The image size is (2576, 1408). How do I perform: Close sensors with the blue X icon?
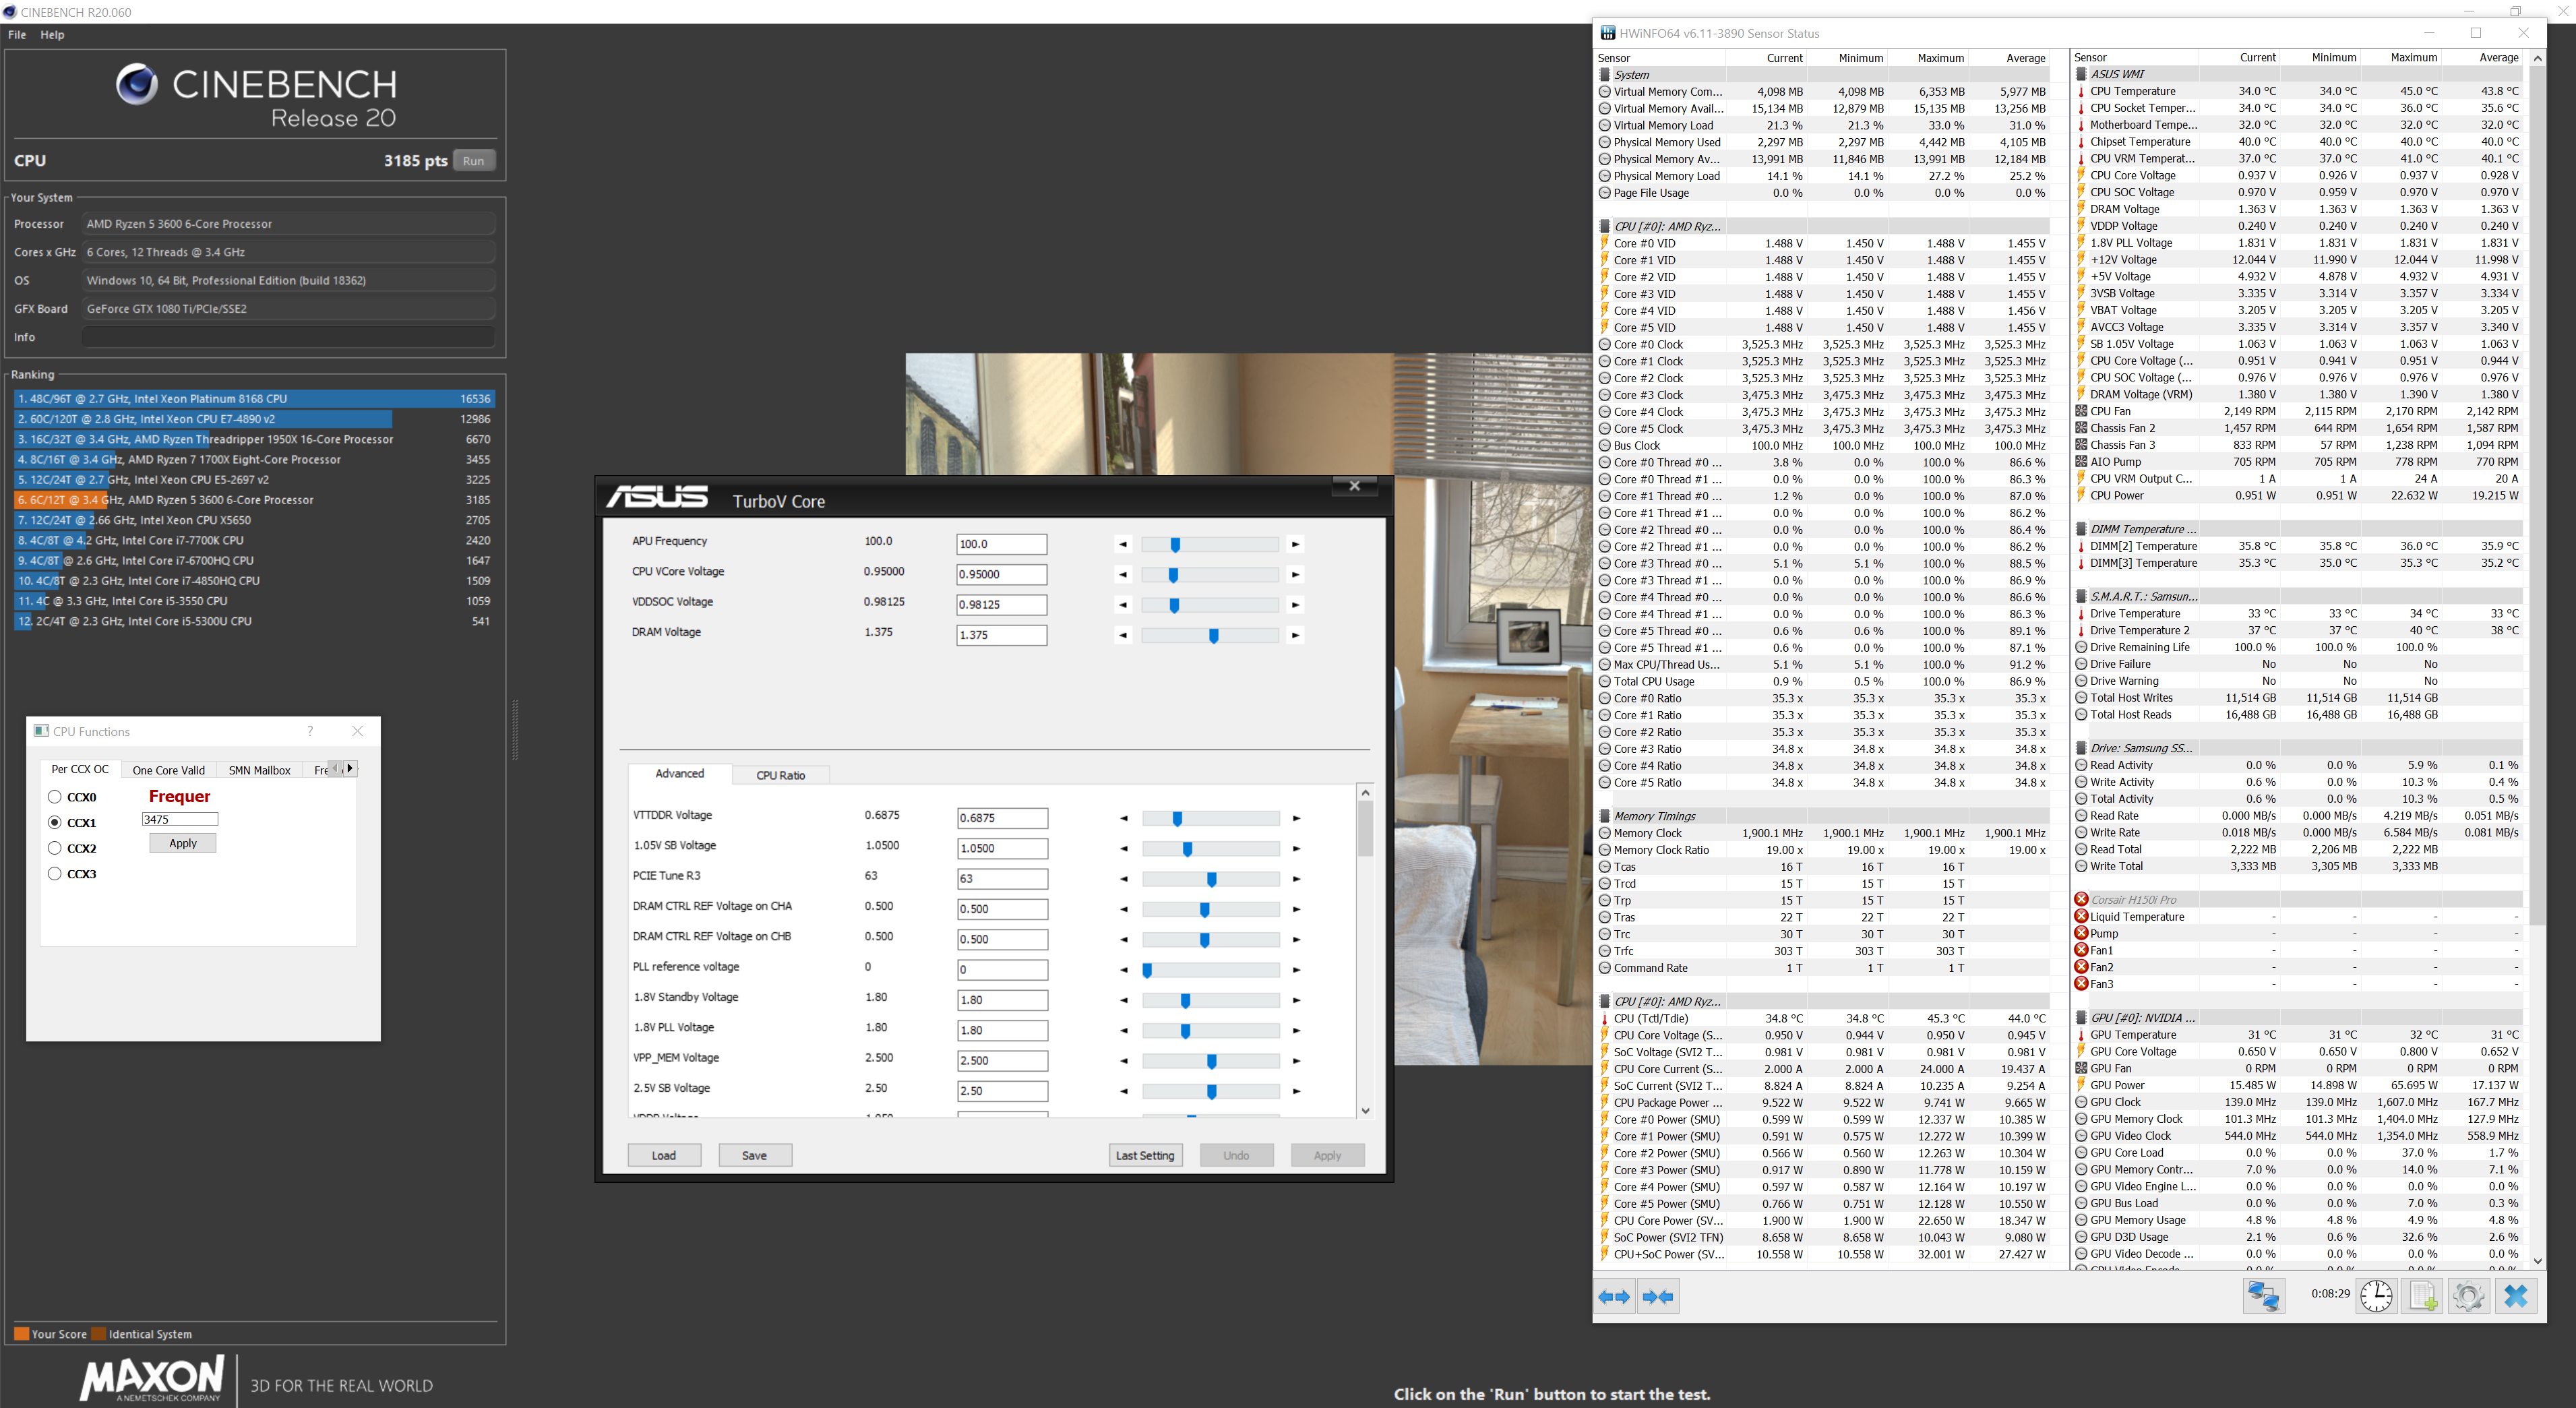coord(2516,1297)
